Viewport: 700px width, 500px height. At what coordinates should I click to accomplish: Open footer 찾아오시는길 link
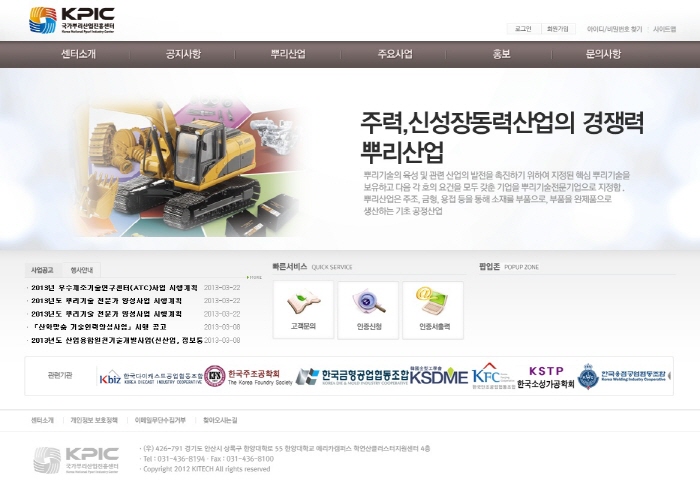click(220, 420)
